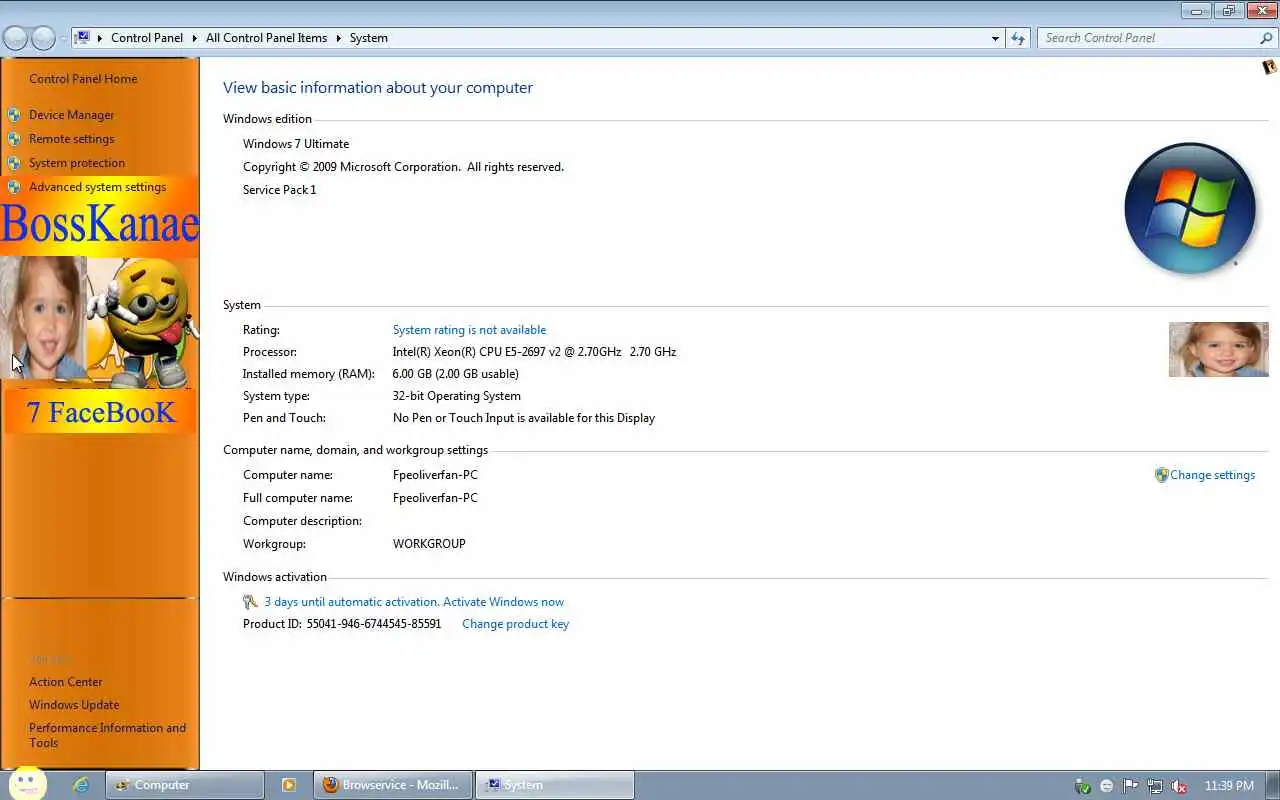
Task: Open Performance Information and Tools
Action: (108, 735)
